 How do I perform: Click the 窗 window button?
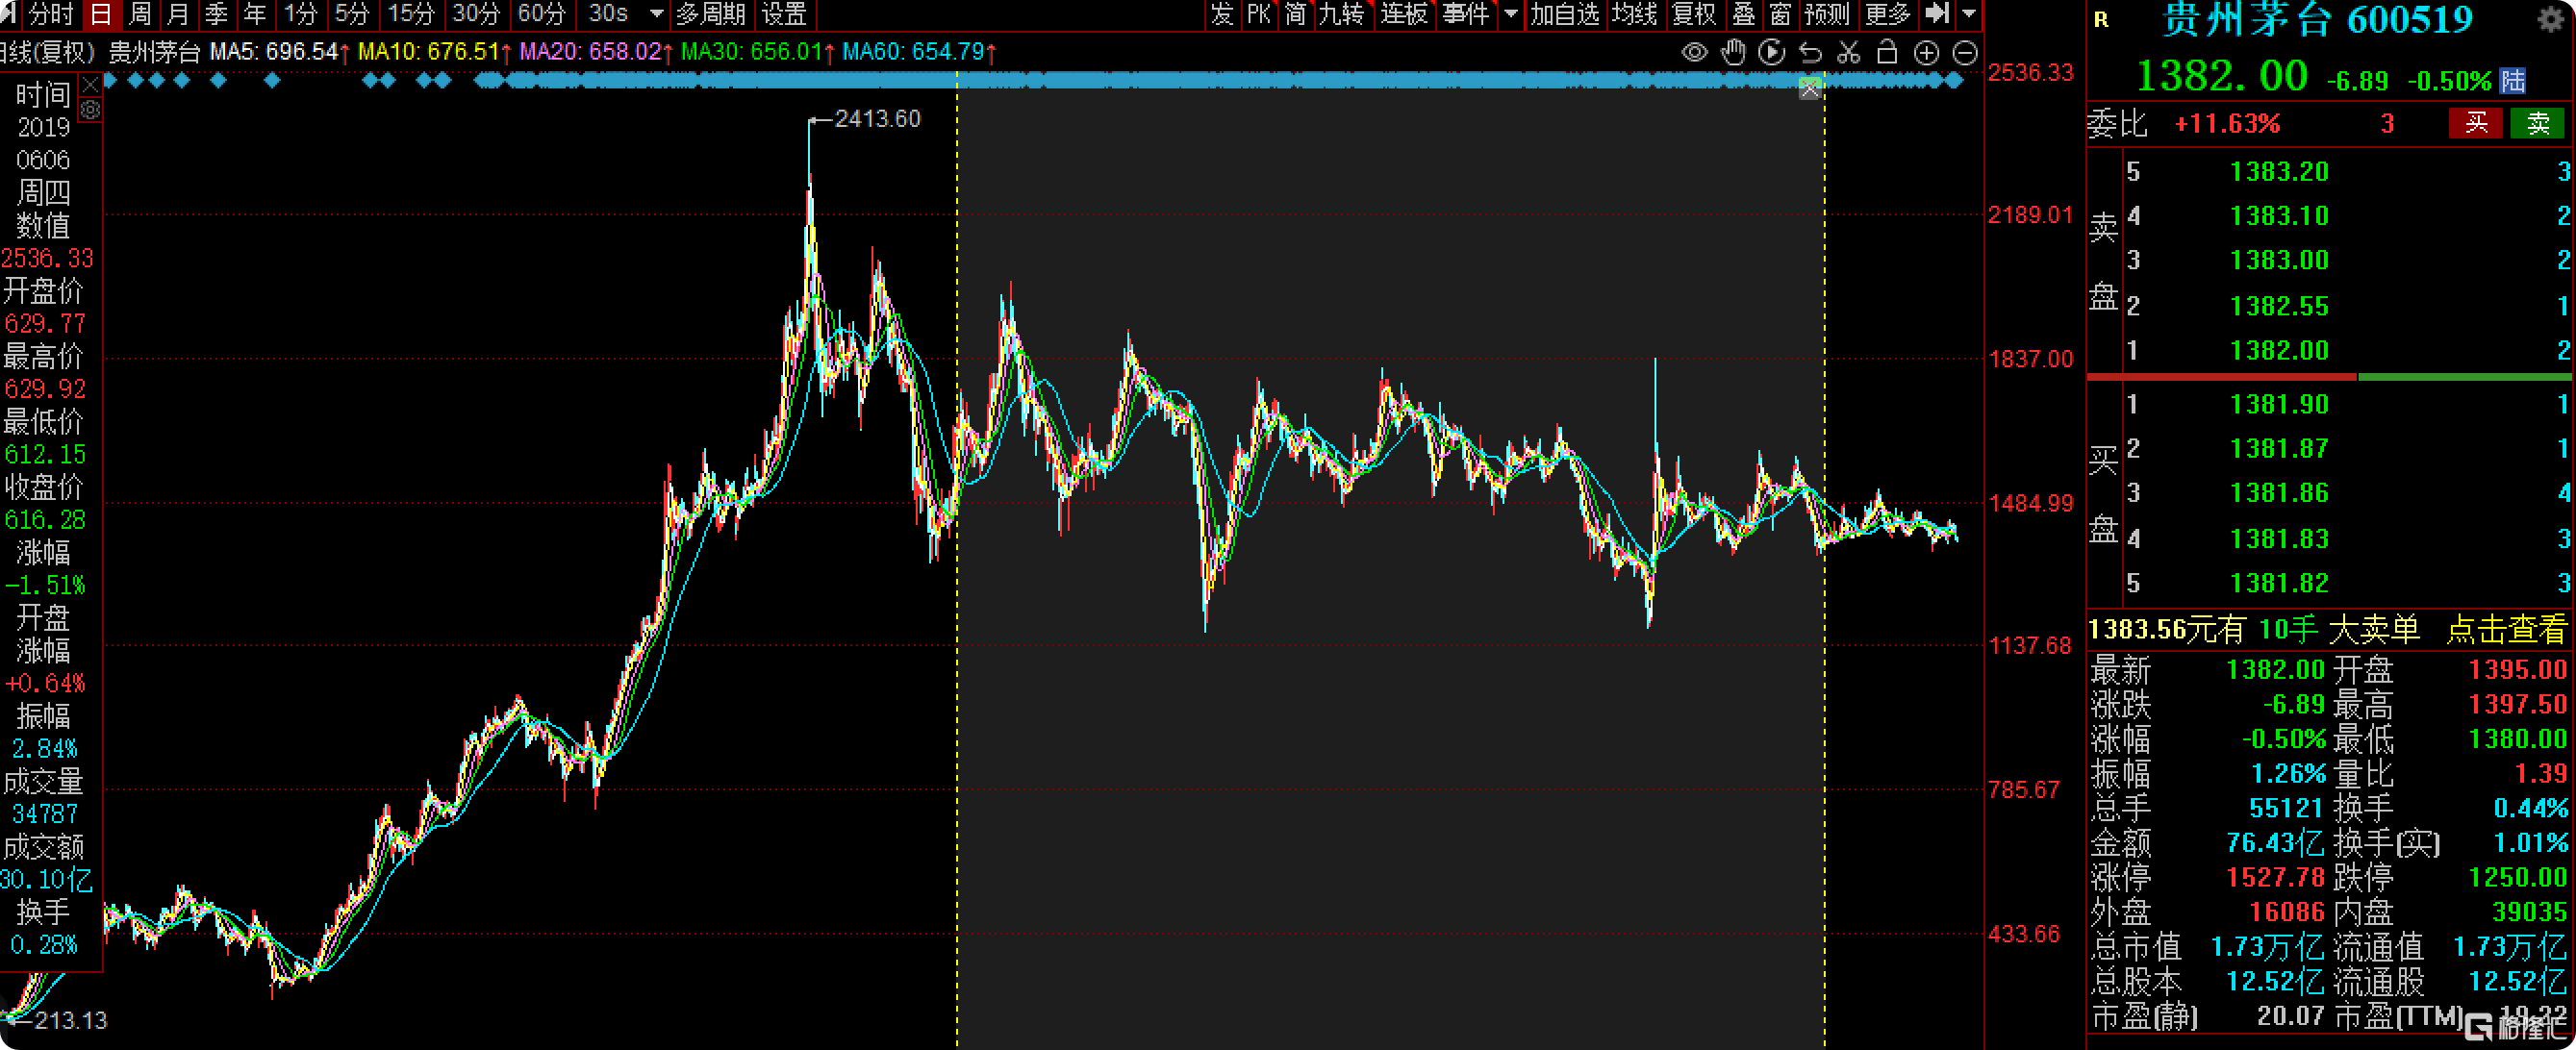1780,14
